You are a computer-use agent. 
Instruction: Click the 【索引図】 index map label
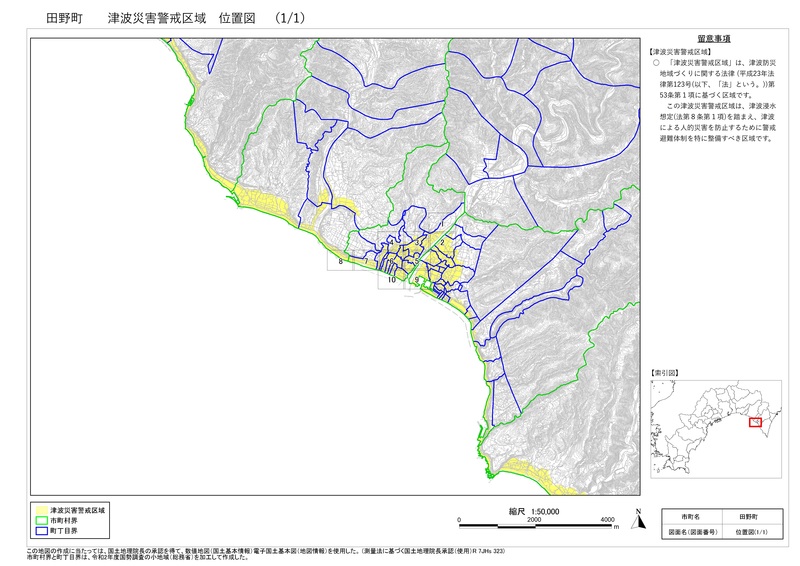(663, 372)
